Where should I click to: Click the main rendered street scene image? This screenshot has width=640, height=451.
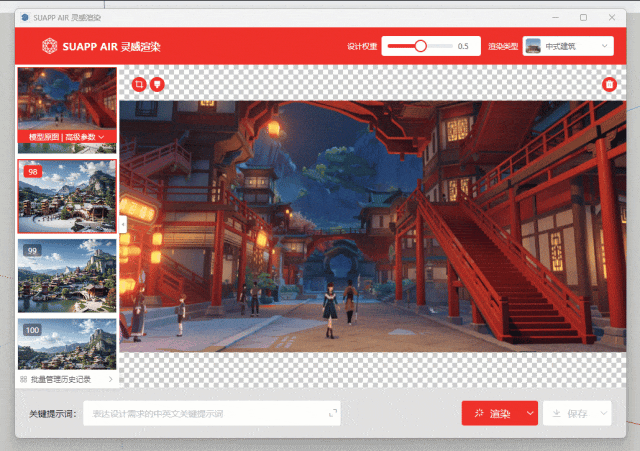tap(373, 226)
